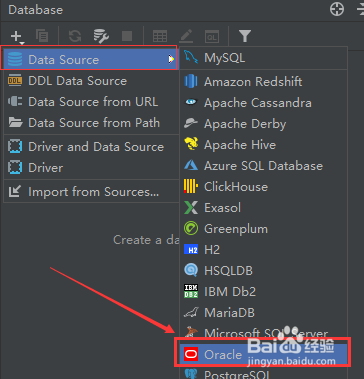Select Oracle data source
Image resolution: width=364 pixels, height=379 pixels.
(x=264, y=354)
